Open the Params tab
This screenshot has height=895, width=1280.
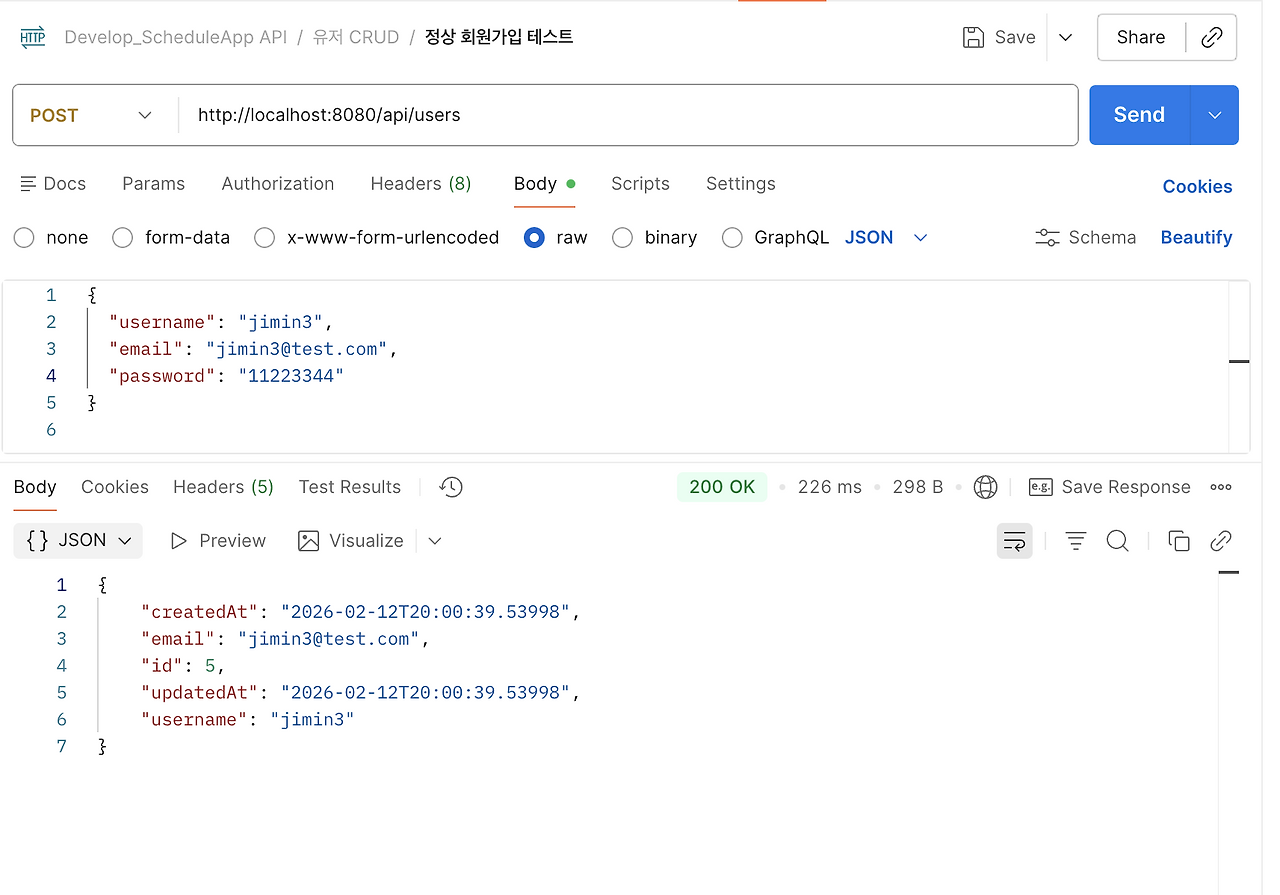[153, 184]
